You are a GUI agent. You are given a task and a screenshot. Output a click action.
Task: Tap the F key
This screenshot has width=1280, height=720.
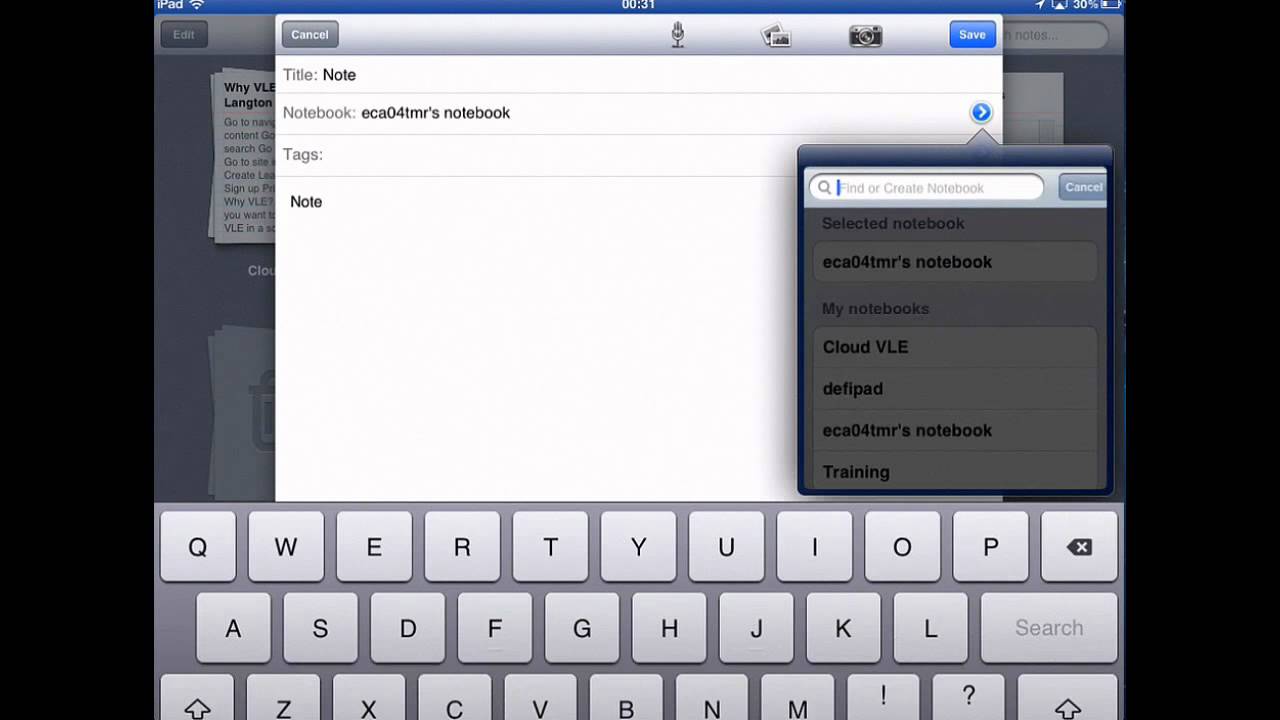coord(495,628)
